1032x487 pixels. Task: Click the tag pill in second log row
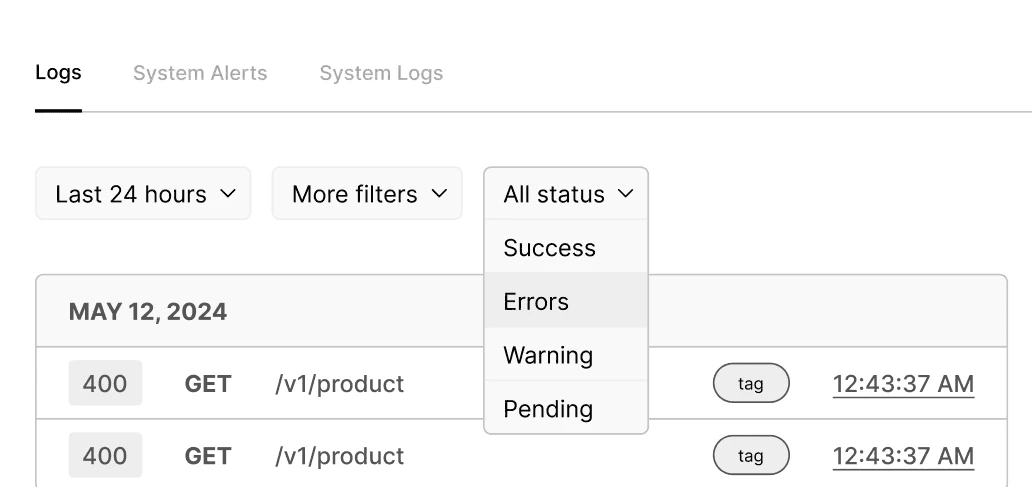751,456
